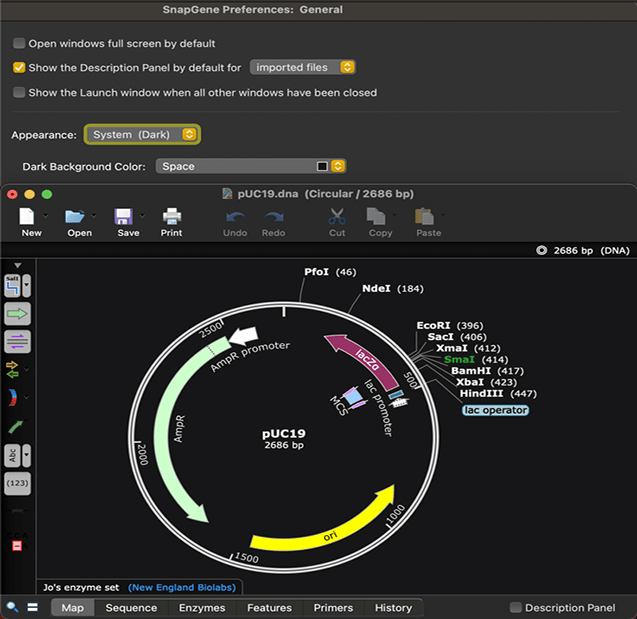Viewport: 637px width, 619px height.
Task: Click the lac operator label on map
Action: 496,410
